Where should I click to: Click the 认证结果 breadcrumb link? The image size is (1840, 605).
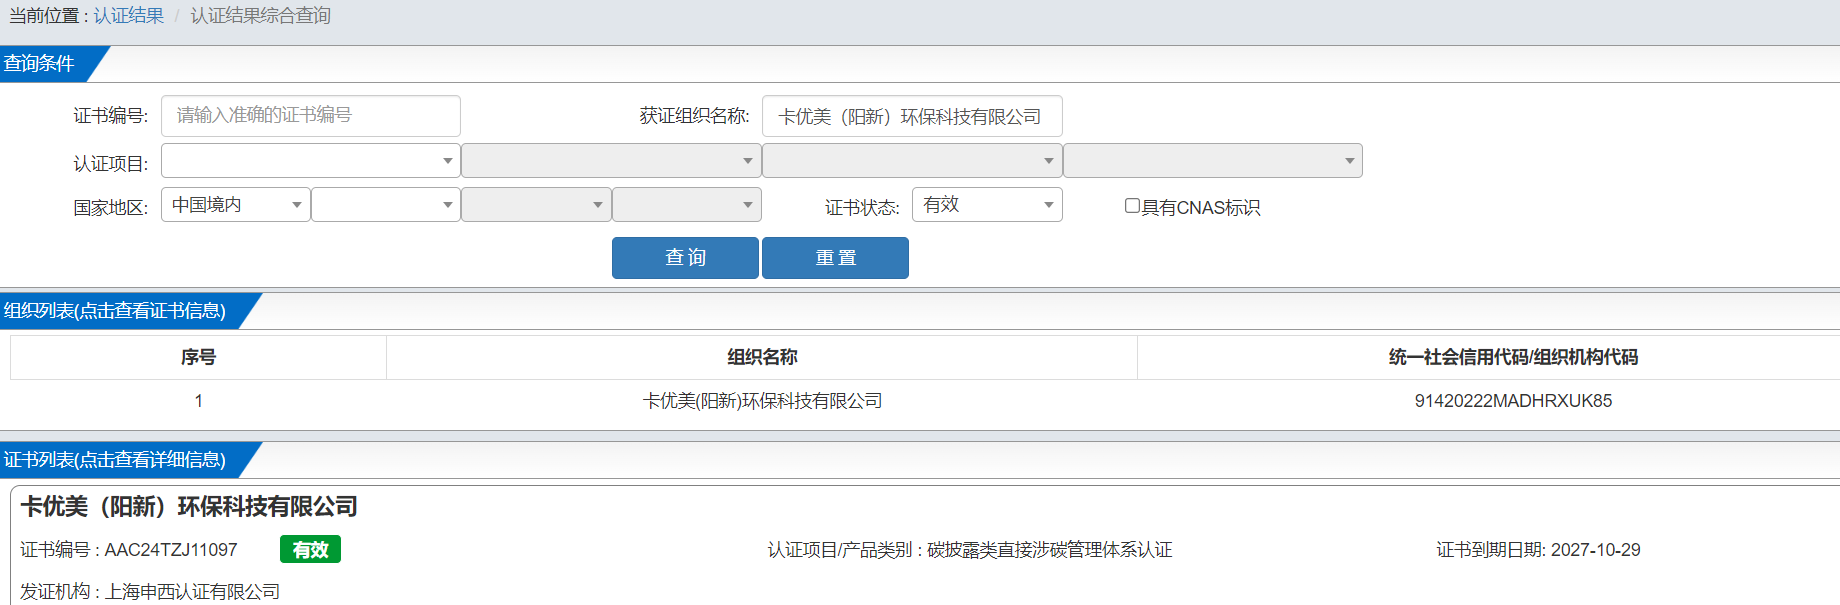[129, 16]
